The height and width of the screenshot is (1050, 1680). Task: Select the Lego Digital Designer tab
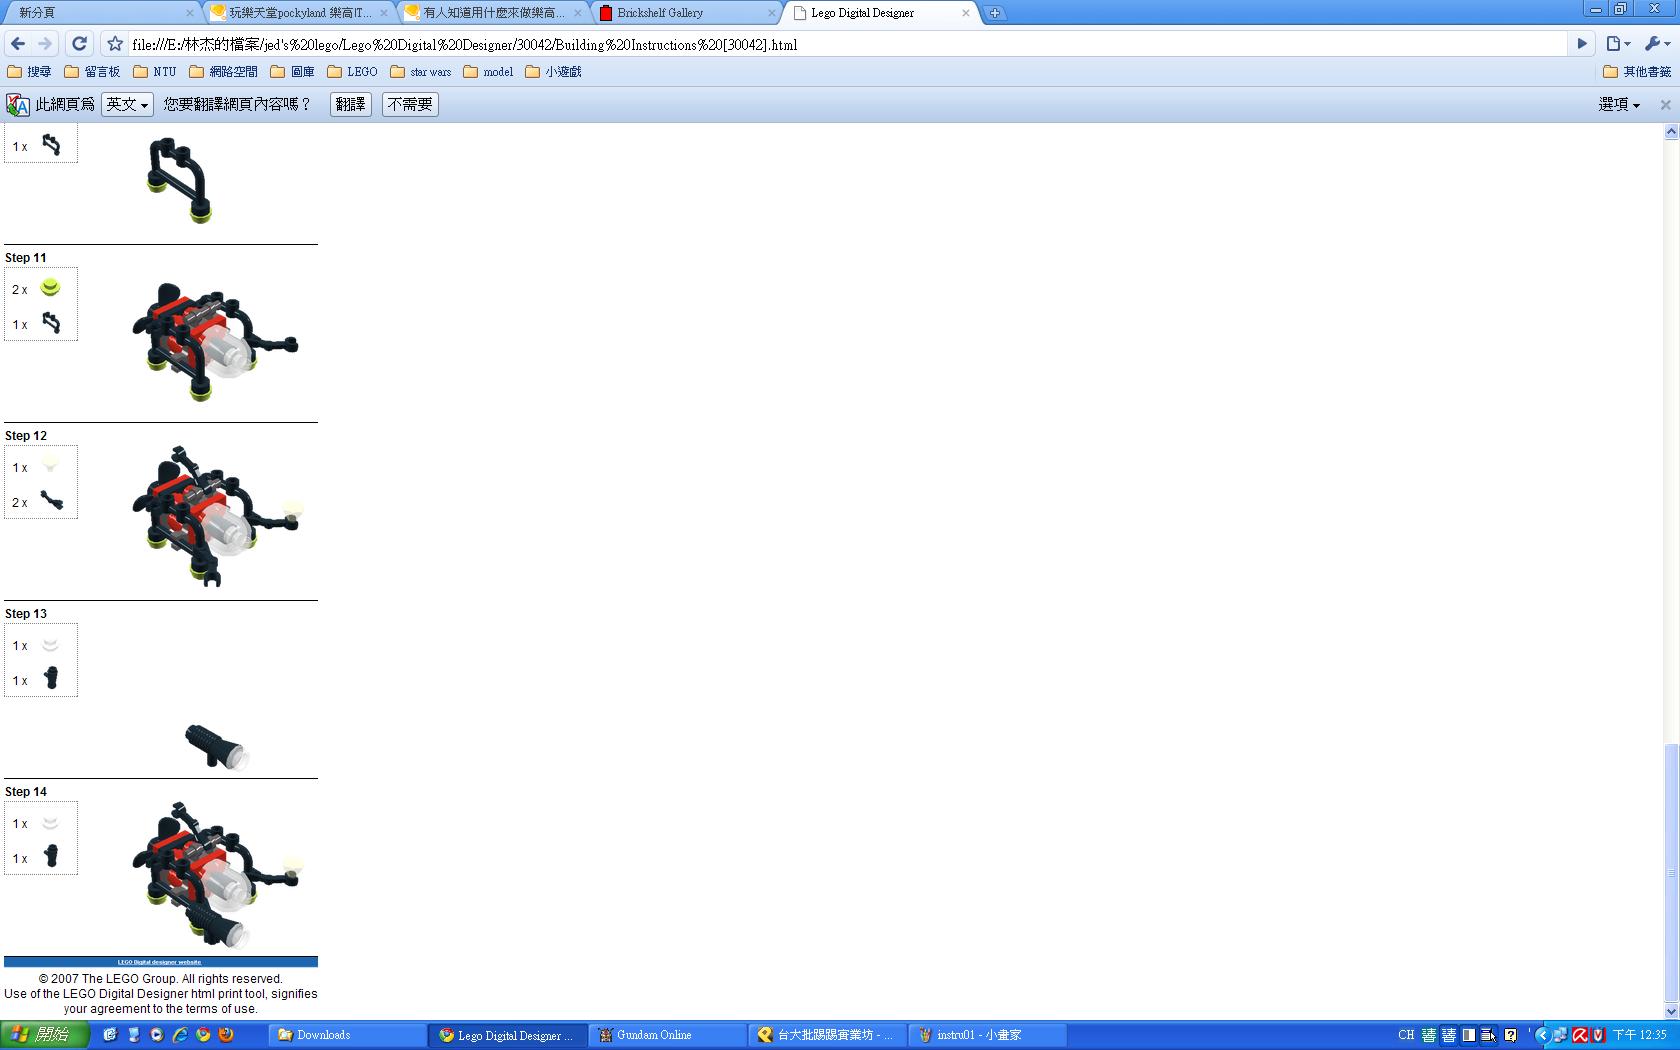tap(882, 13)
